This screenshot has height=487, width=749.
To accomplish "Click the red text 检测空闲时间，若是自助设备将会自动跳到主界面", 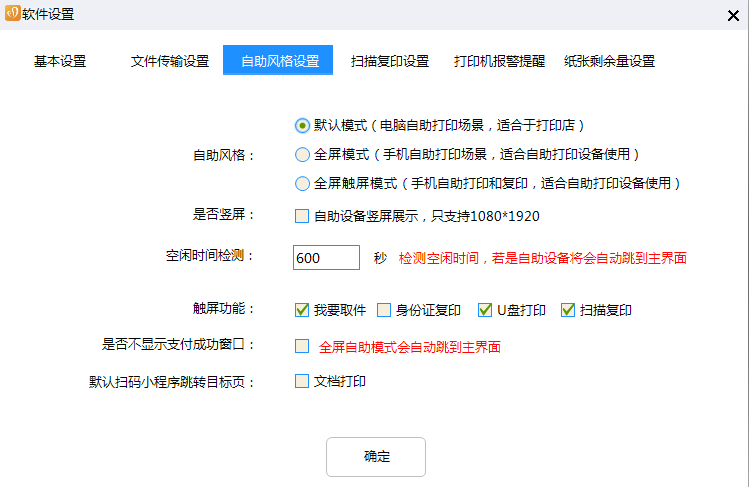I will (543, 258).
